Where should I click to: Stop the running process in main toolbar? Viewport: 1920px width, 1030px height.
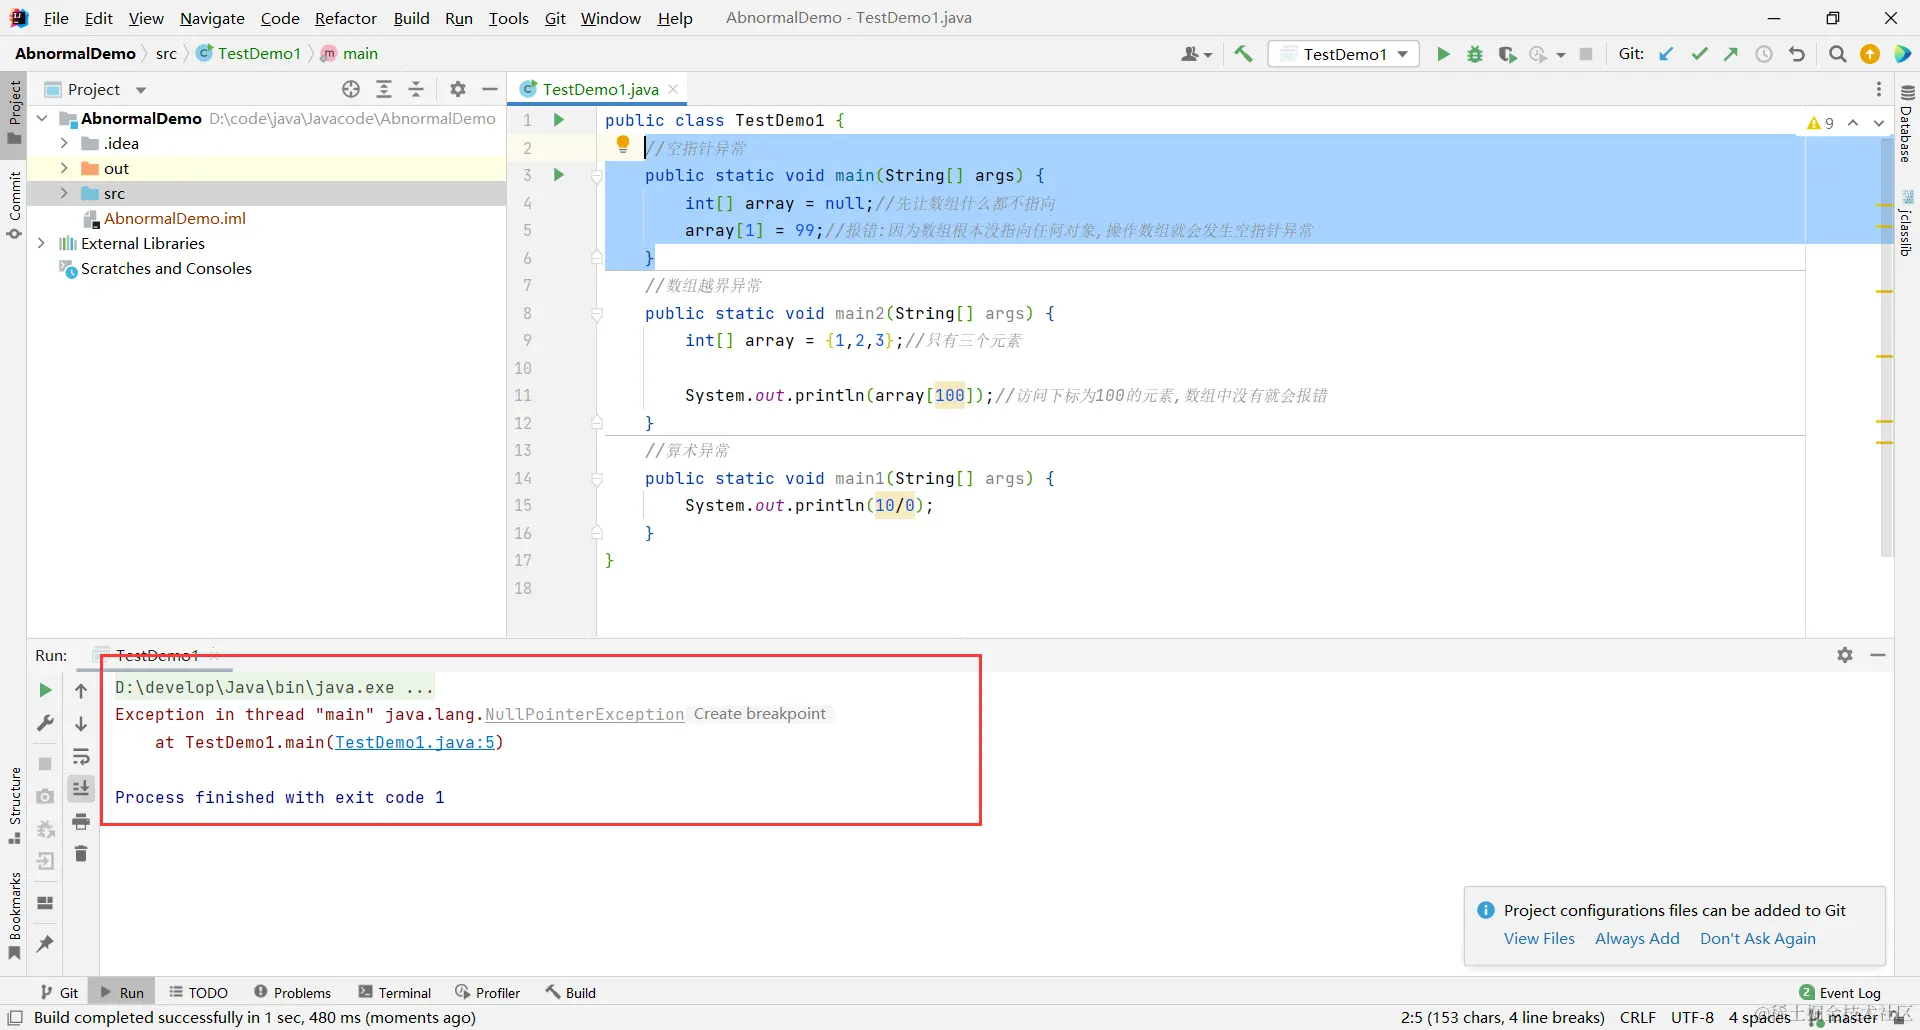pos(1586,54)
